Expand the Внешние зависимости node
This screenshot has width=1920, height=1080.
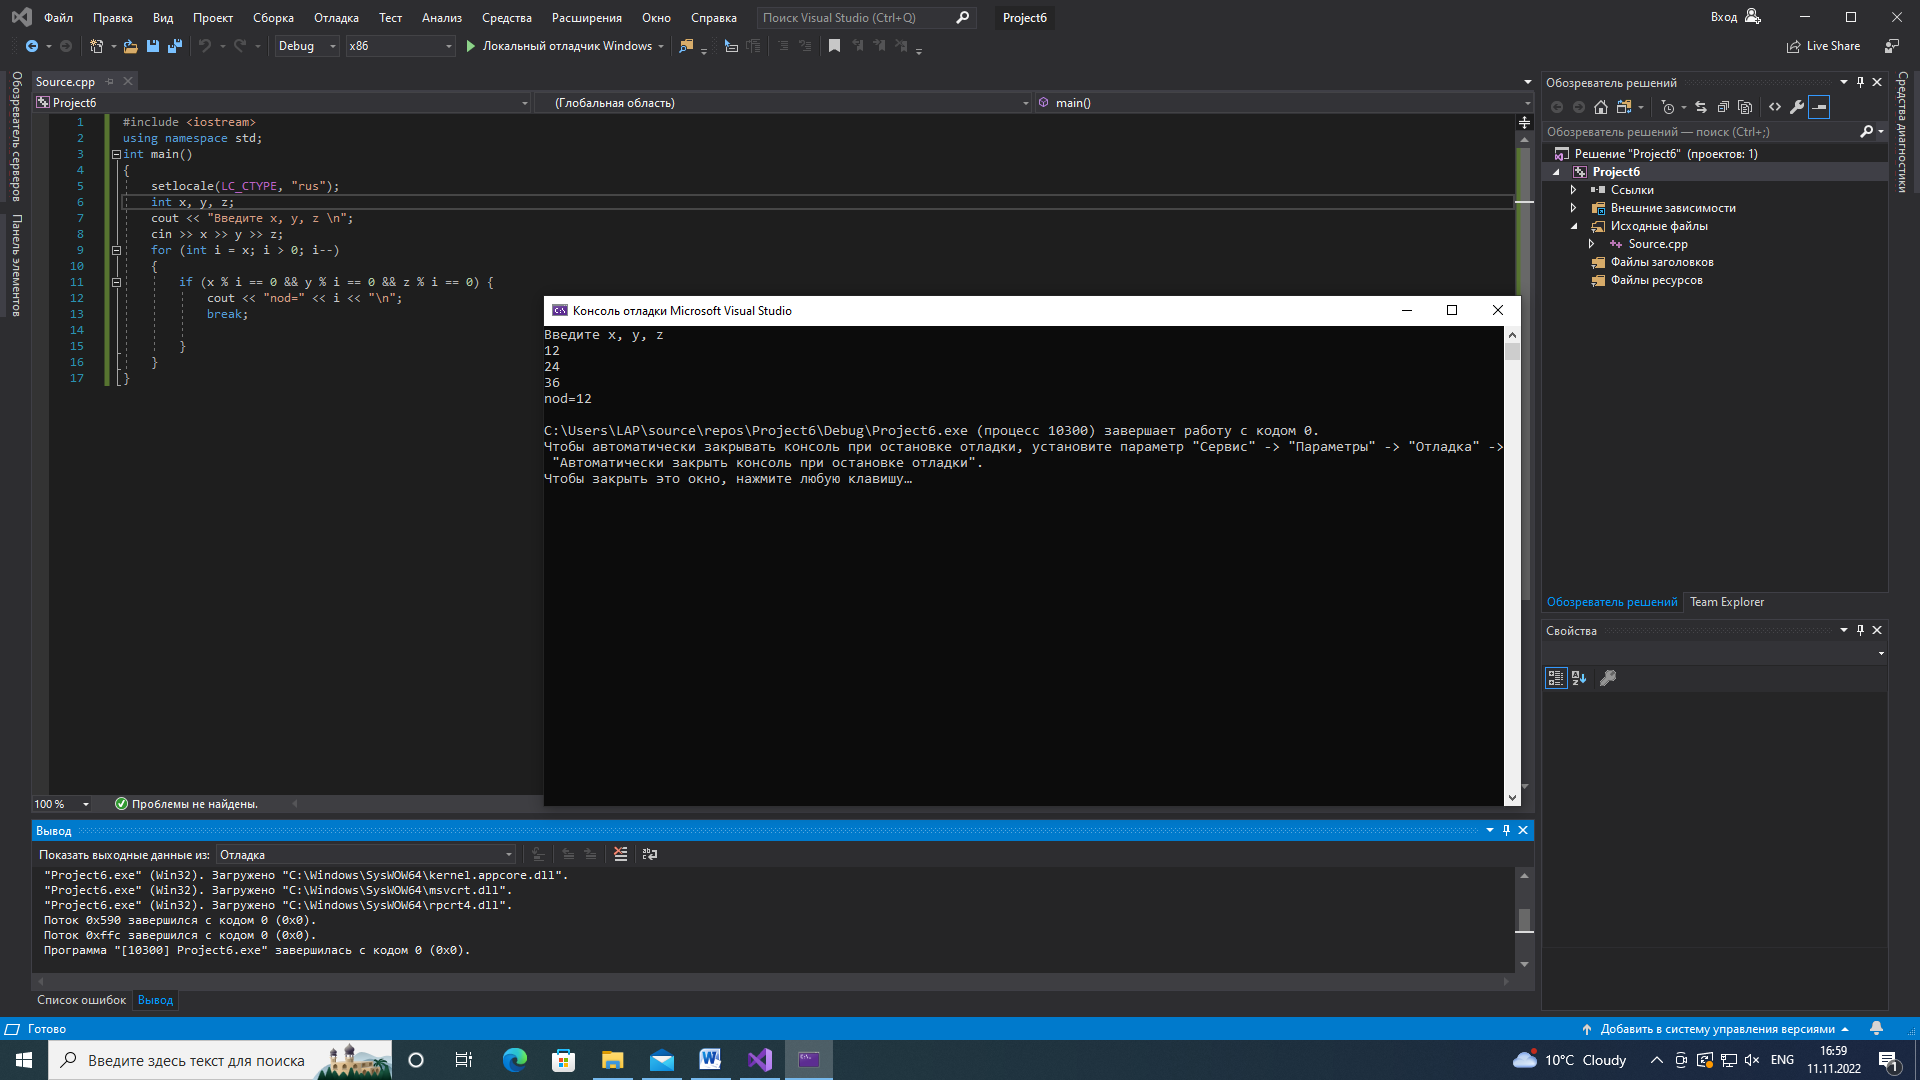[1574, 208]
